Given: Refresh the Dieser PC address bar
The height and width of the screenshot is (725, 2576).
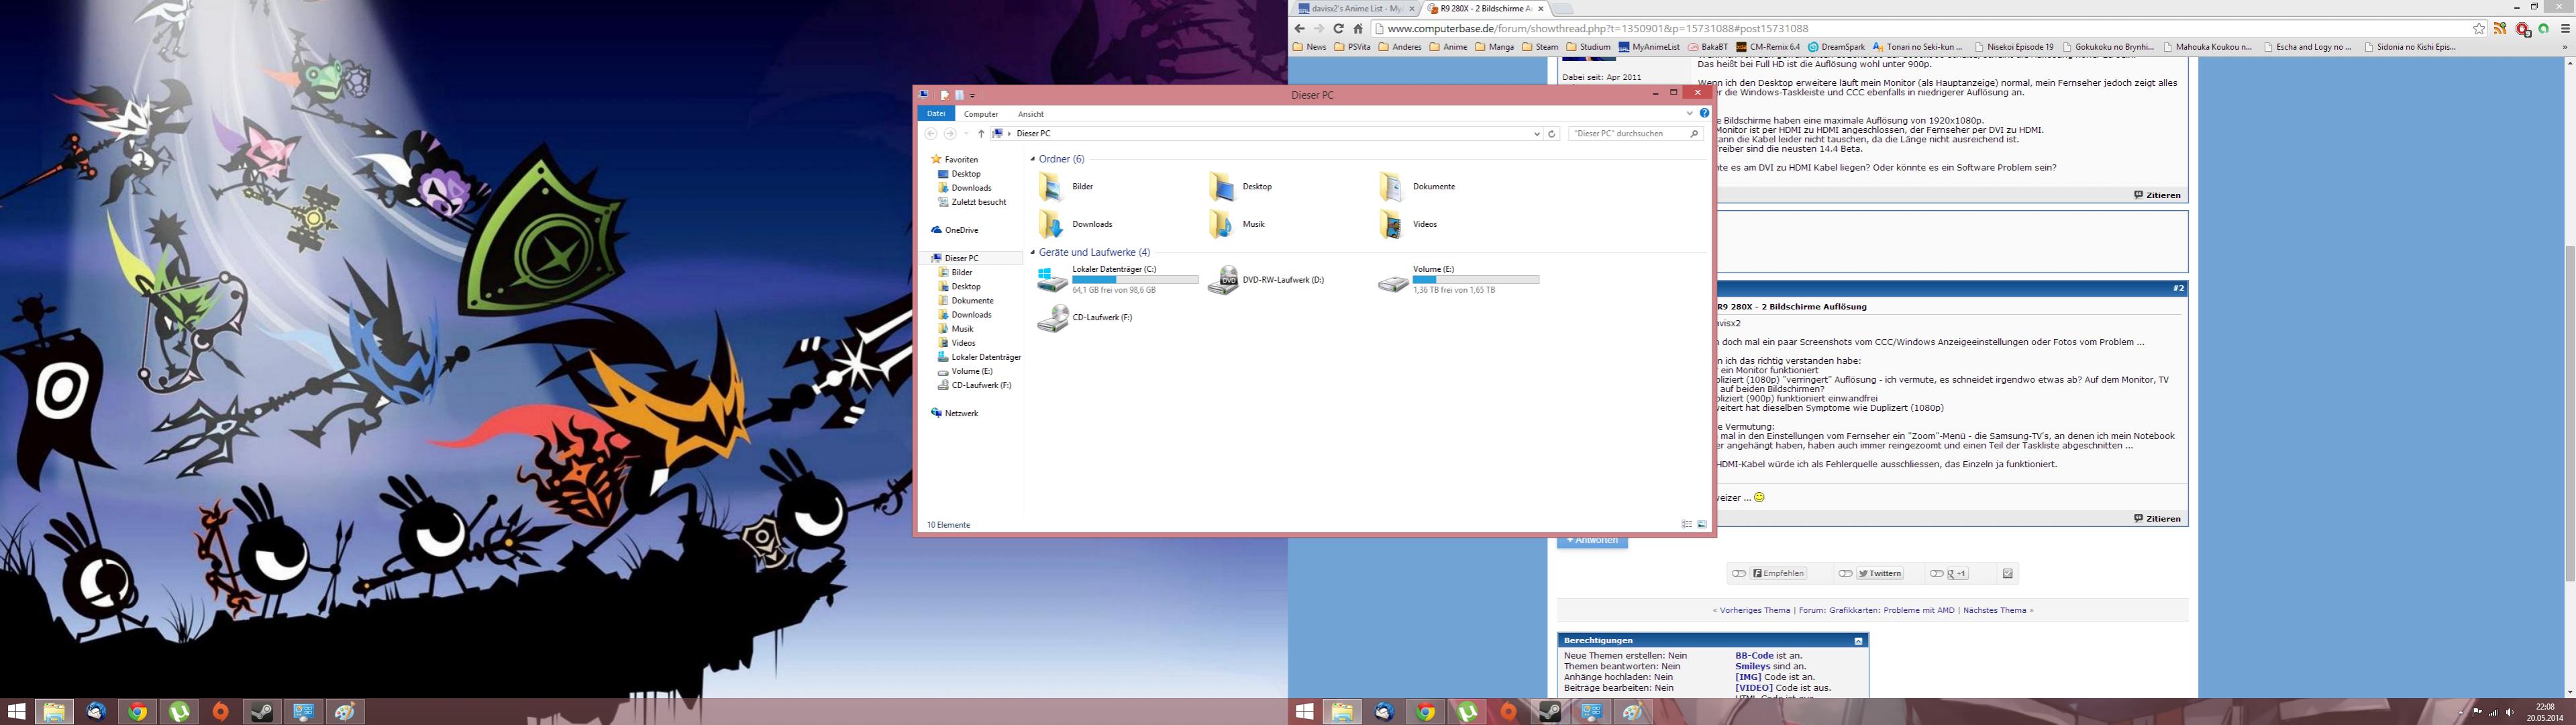Looking at the screenshot, I should coord(1552,134).
